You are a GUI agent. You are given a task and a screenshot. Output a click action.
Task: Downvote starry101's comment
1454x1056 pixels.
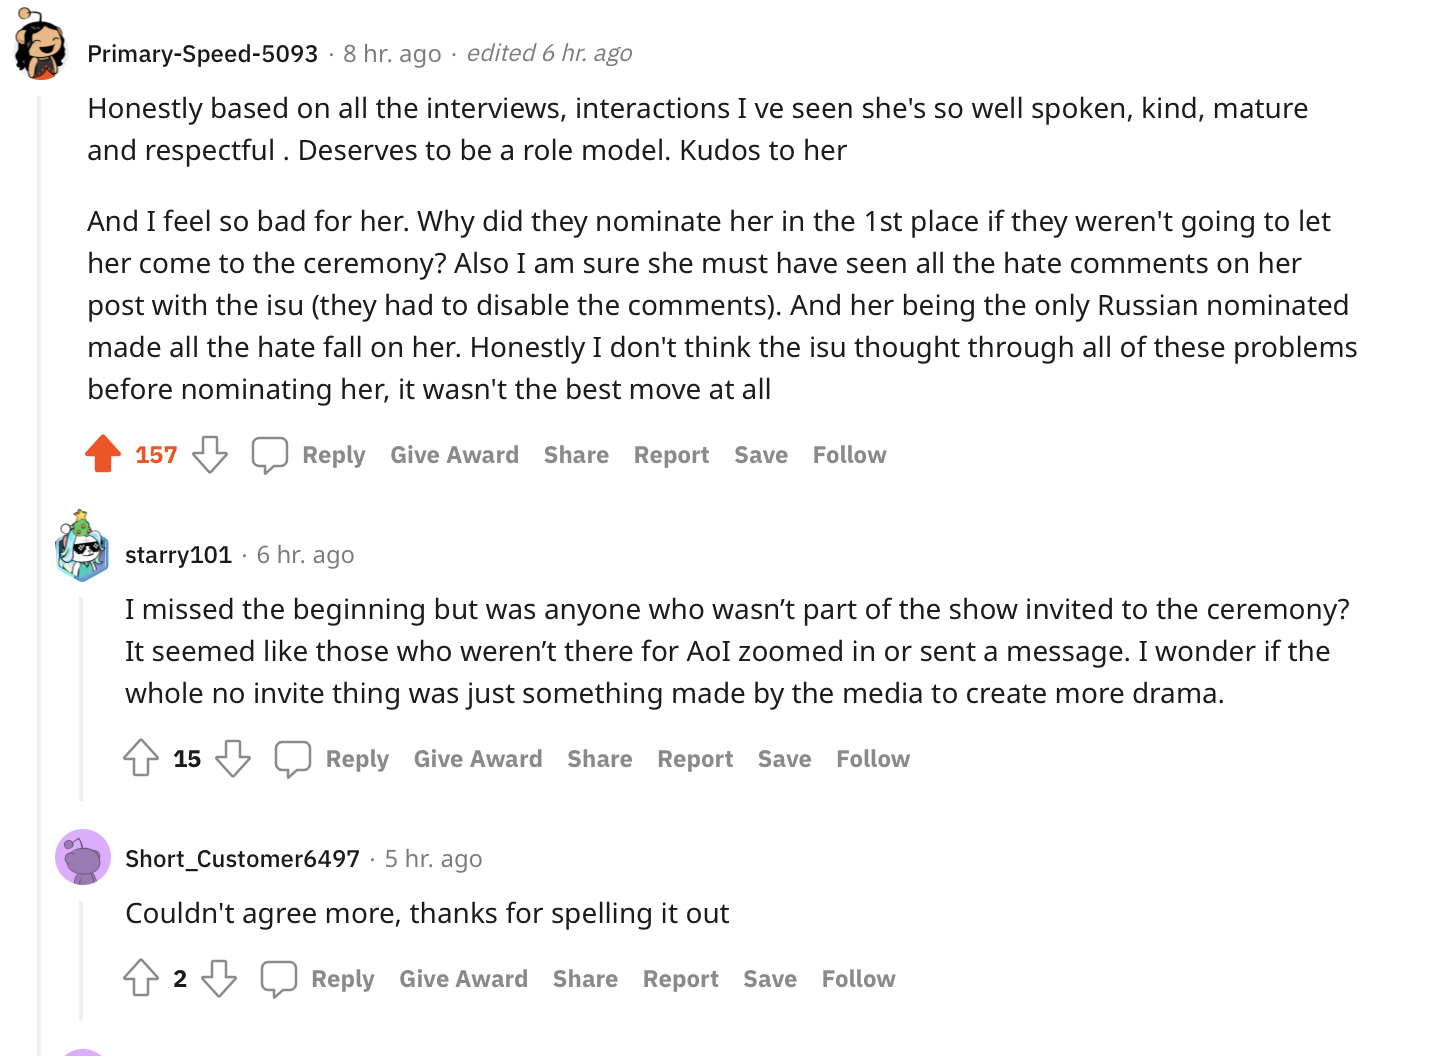[233, 758]
